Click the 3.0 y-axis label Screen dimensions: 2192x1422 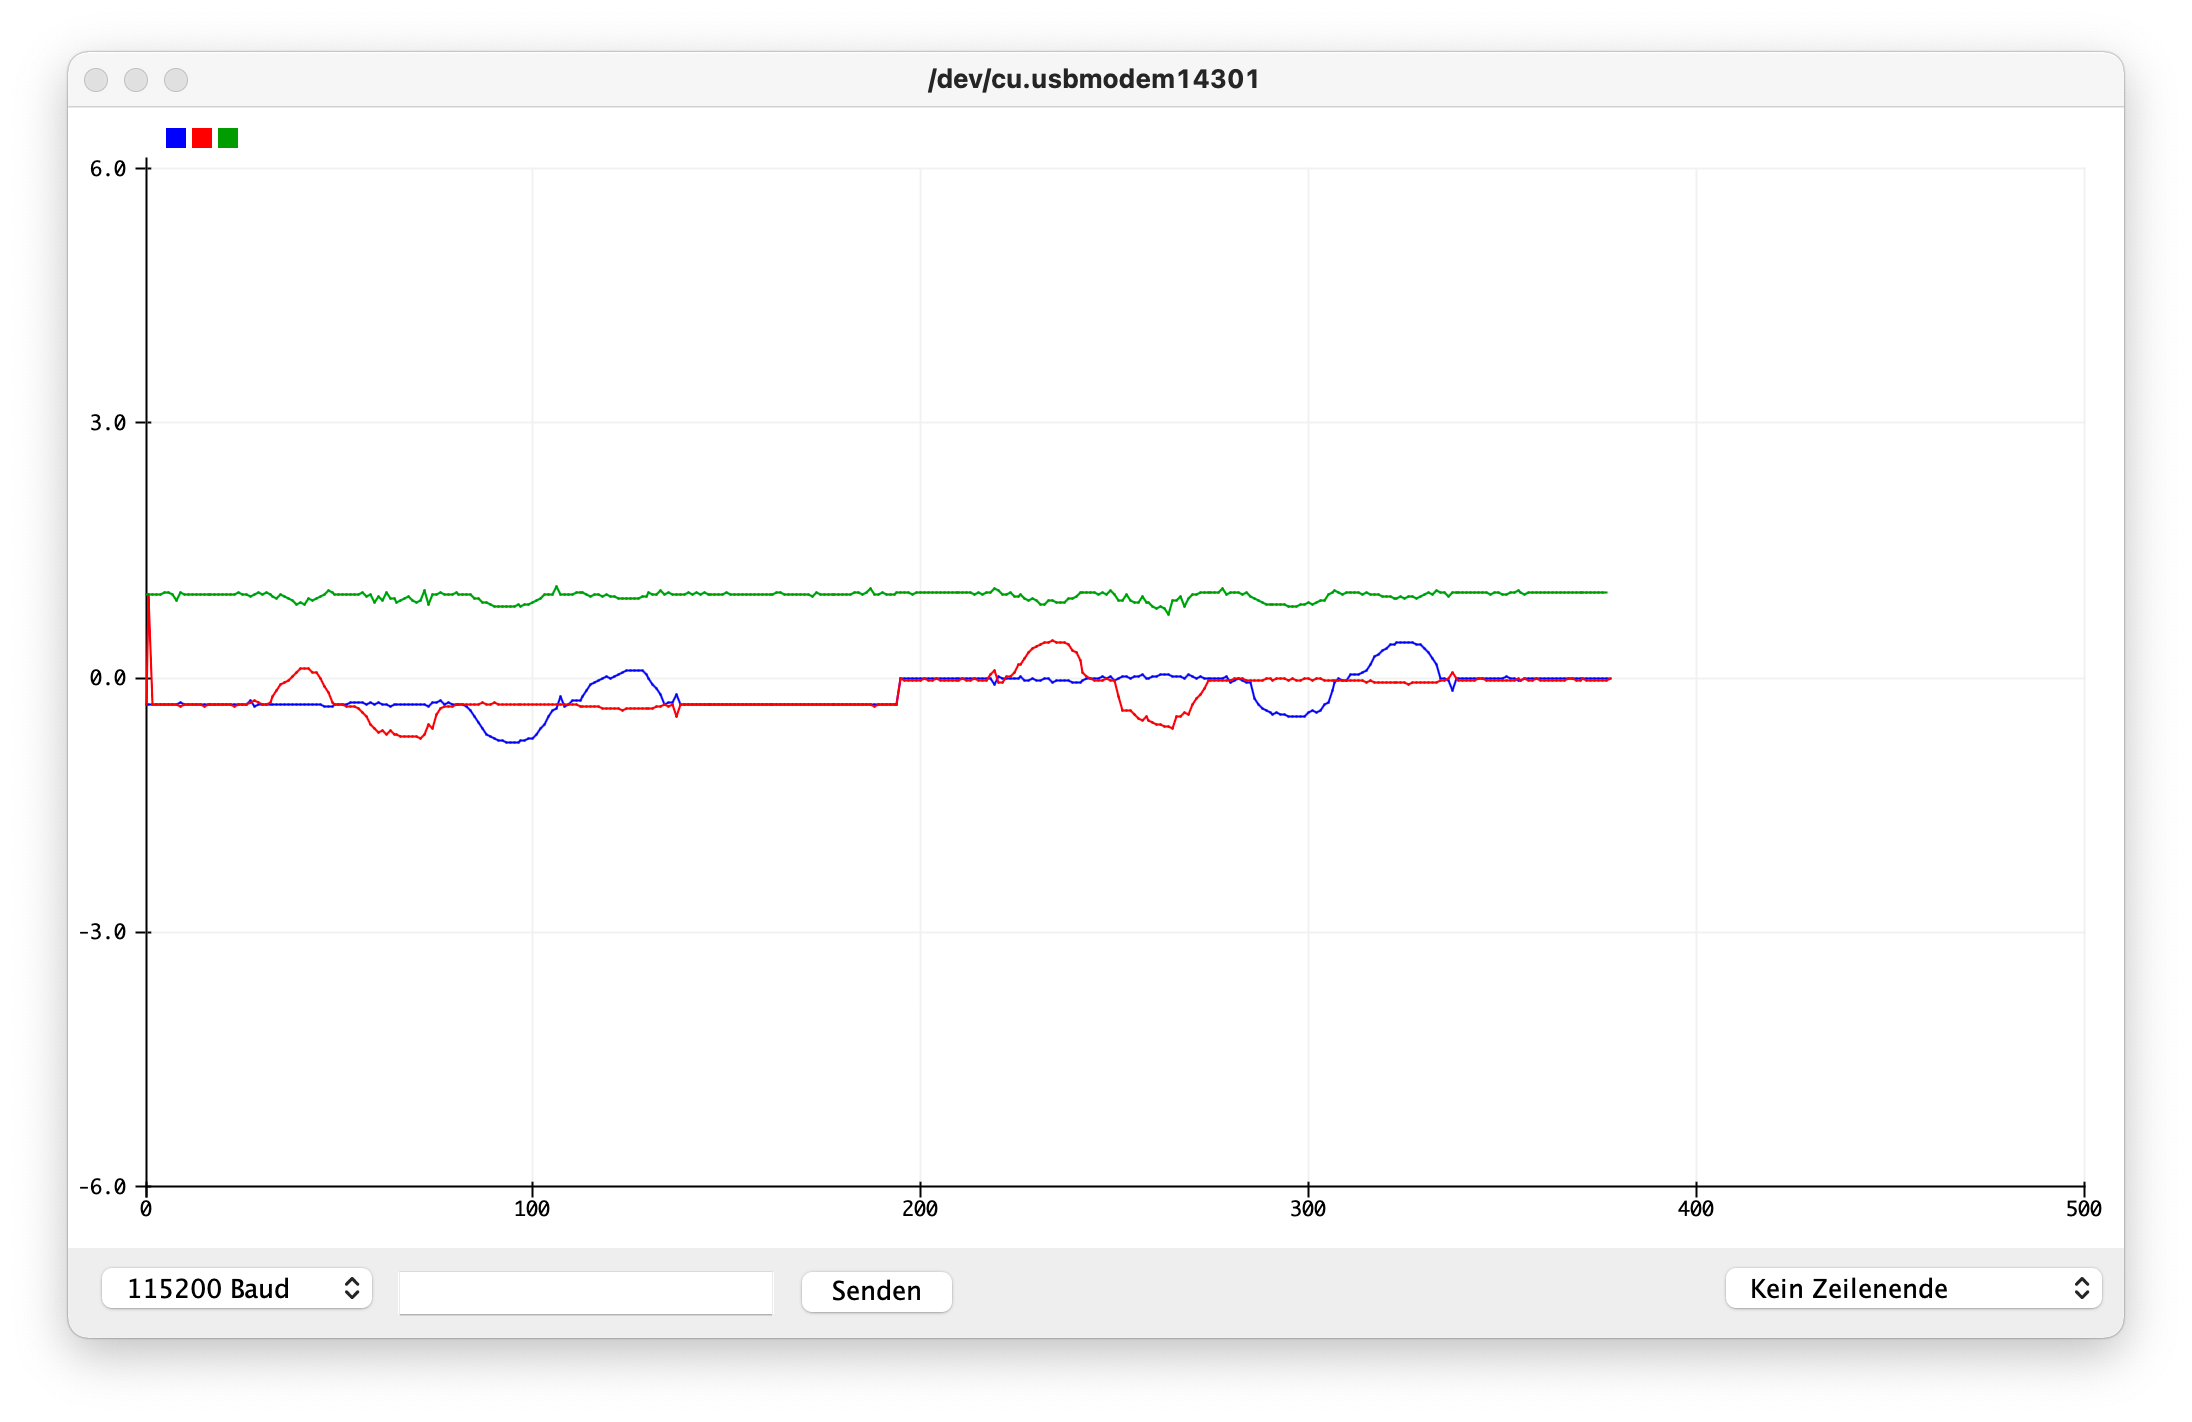point(108,422)
